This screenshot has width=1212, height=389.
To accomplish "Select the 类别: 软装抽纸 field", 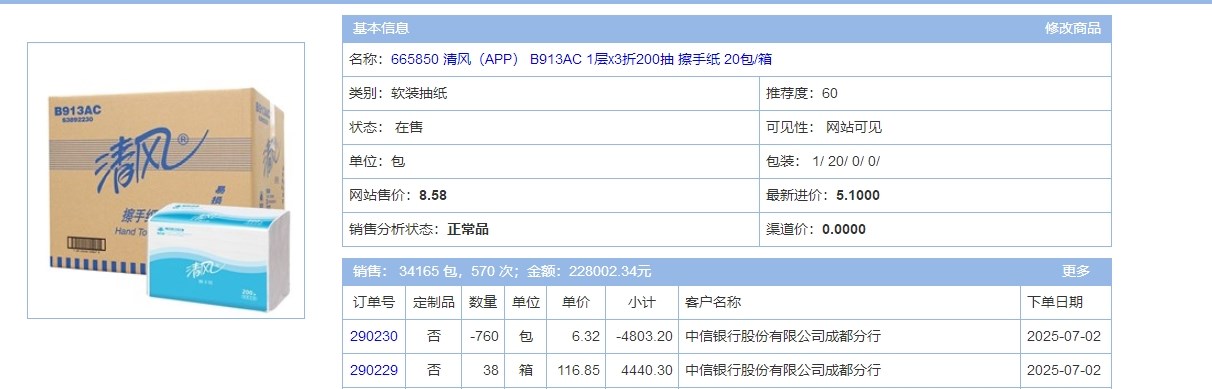I will pos(551,93).
